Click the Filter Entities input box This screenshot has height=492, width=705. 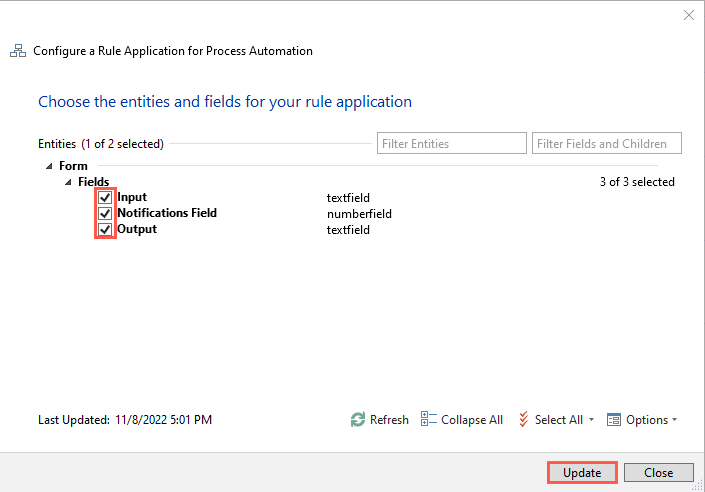point(452,144)
